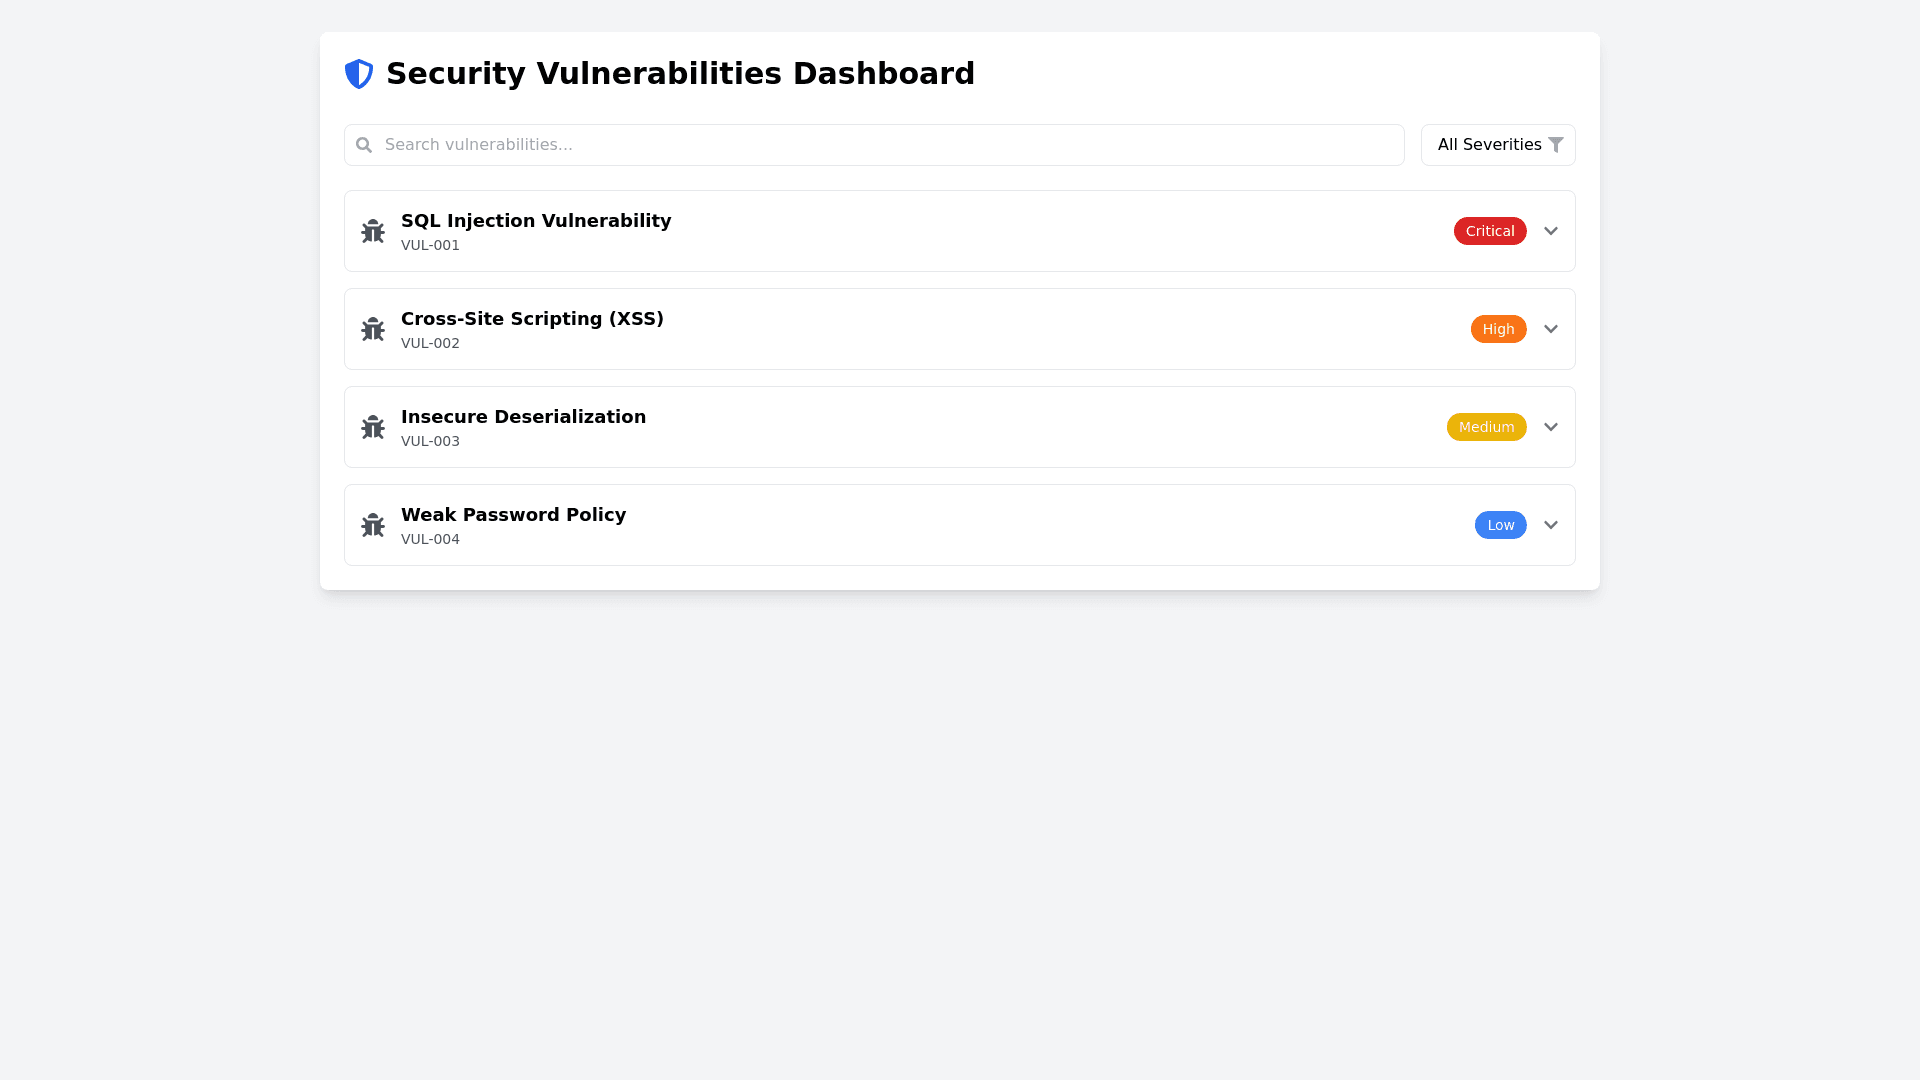Click the blue shield logo icon

[x=359, y=74]
